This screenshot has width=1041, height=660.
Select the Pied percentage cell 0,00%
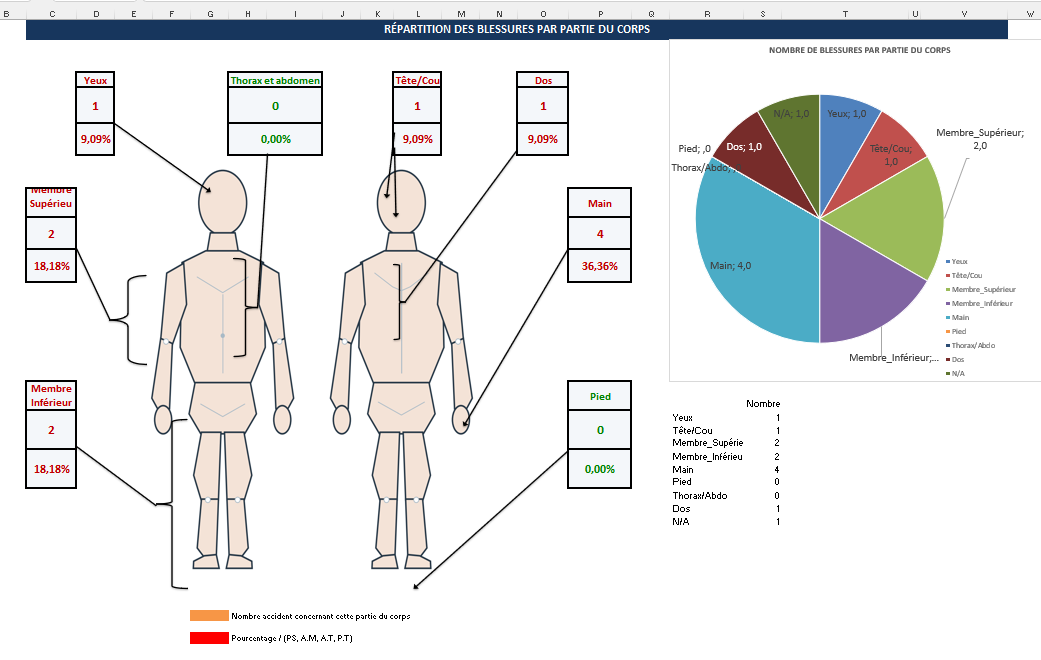(x=600, y=469)
